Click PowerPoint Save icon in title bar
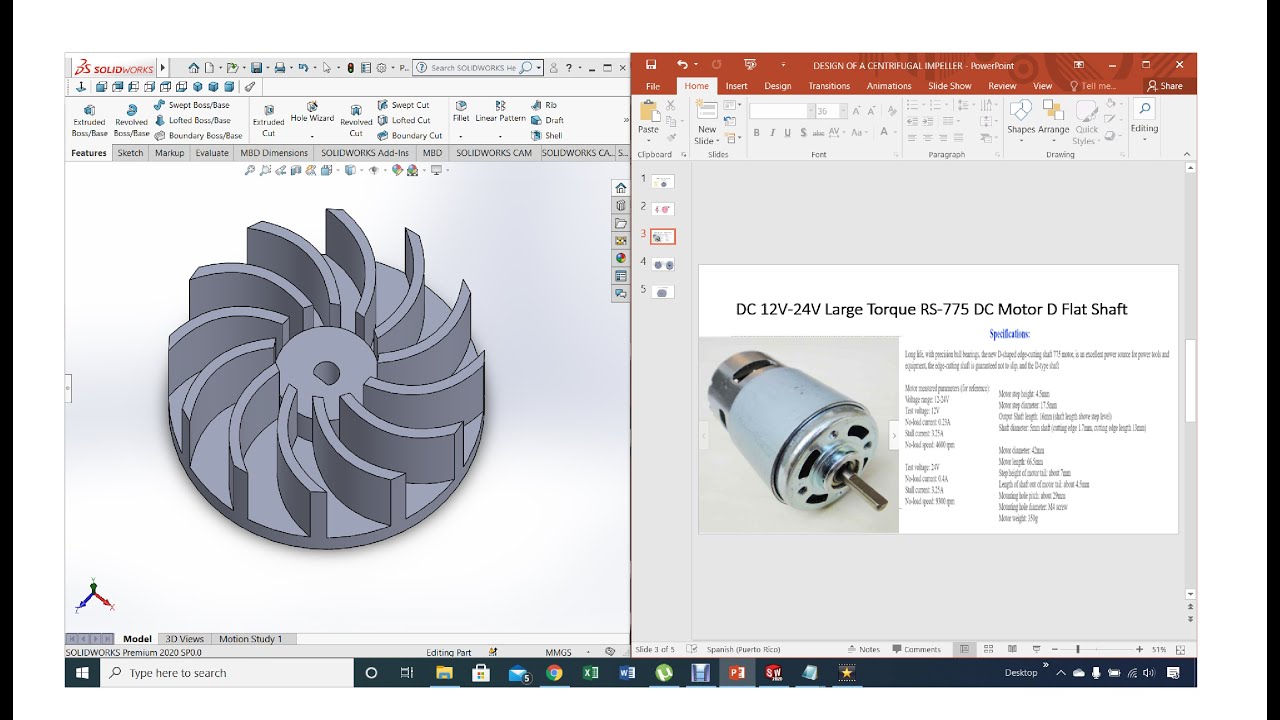 coord(651,65)
